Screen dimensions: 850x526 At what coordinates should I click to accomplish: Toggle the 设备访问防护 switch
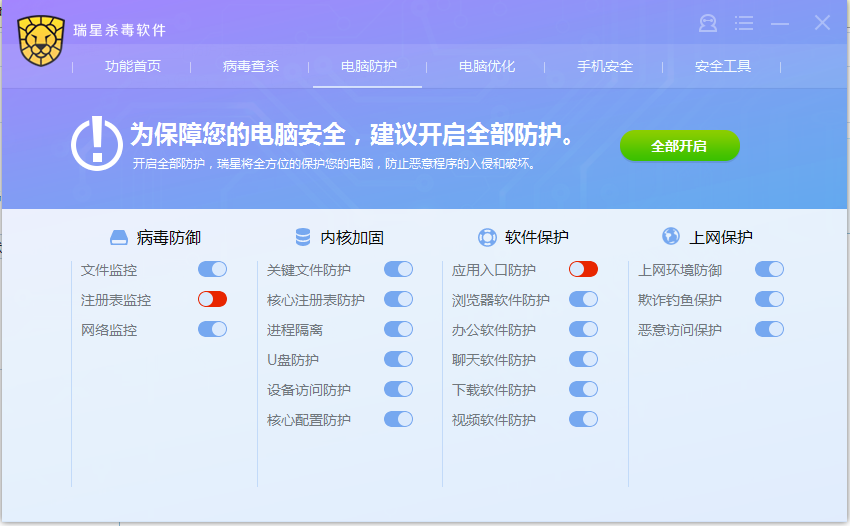tap(398, 389)
